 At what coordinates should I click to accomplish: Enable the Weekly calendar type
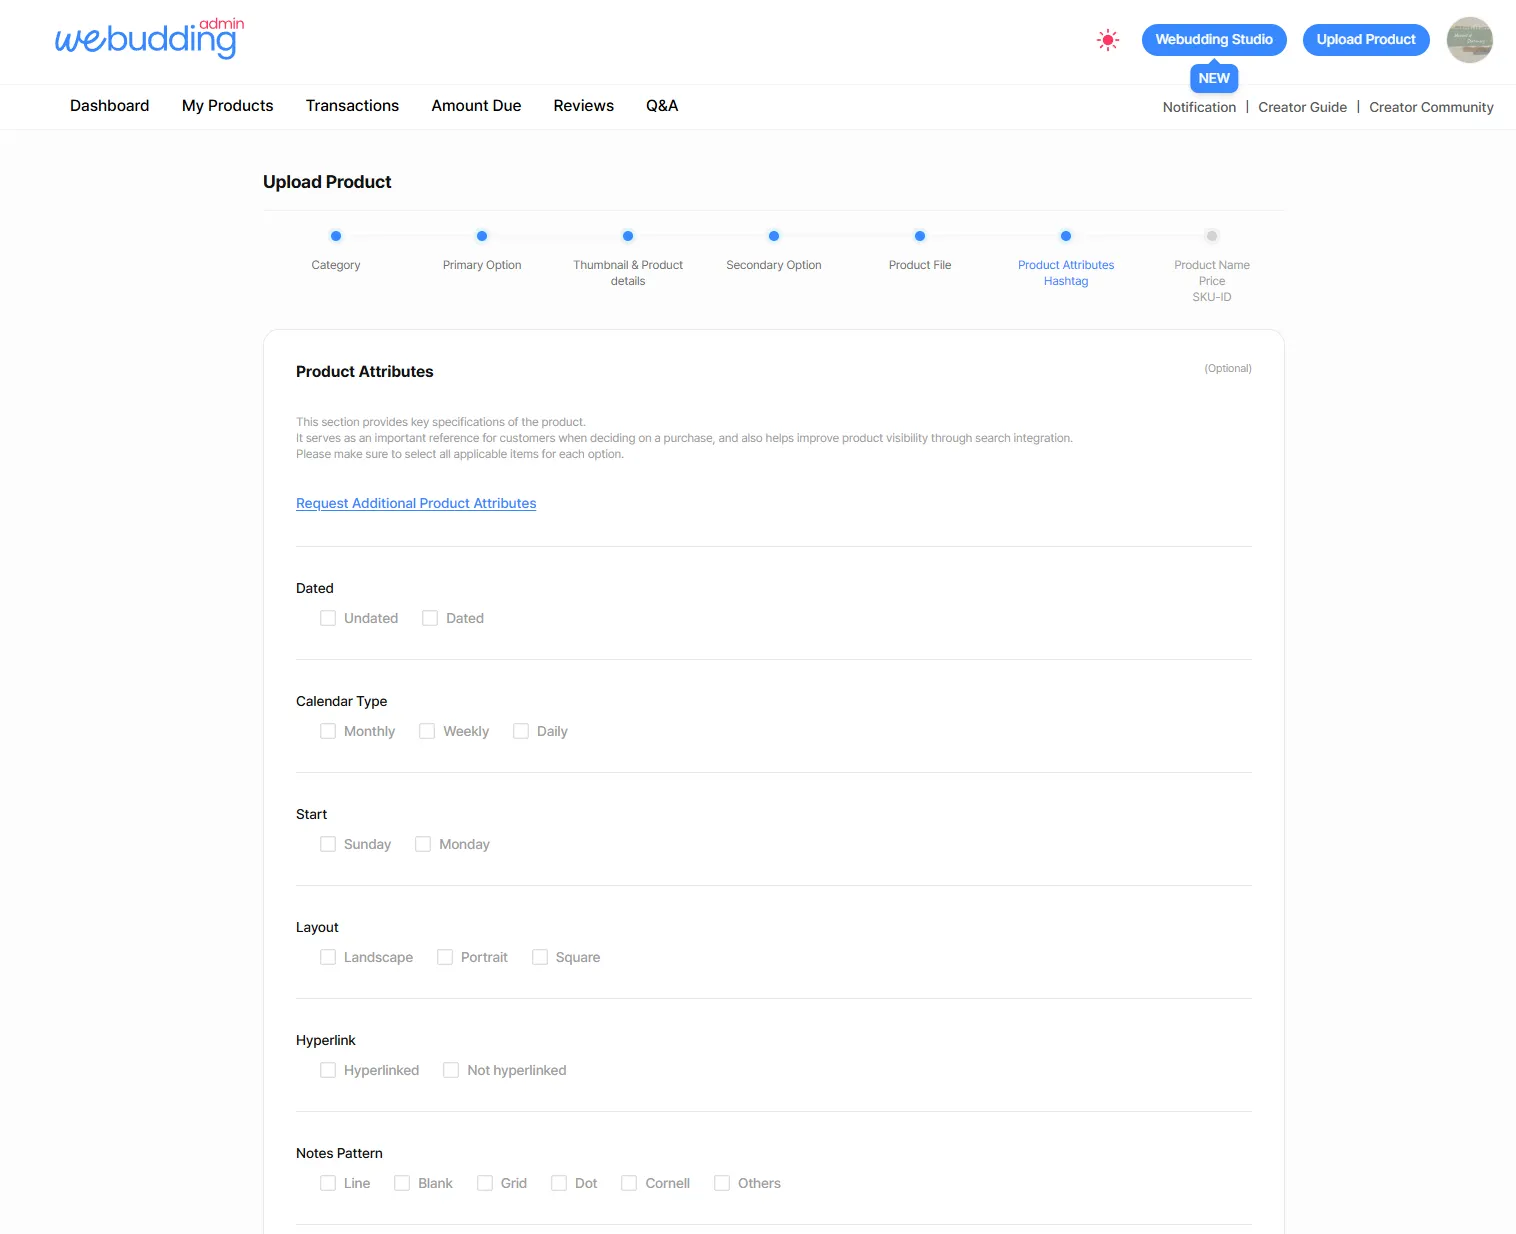(x=427, y=731)
